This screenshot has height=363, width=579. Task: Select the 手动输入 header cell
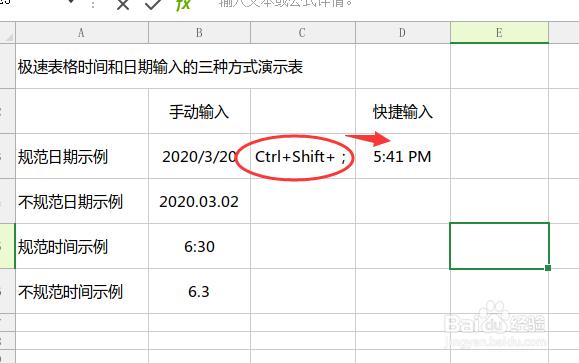tap(199, 112)
